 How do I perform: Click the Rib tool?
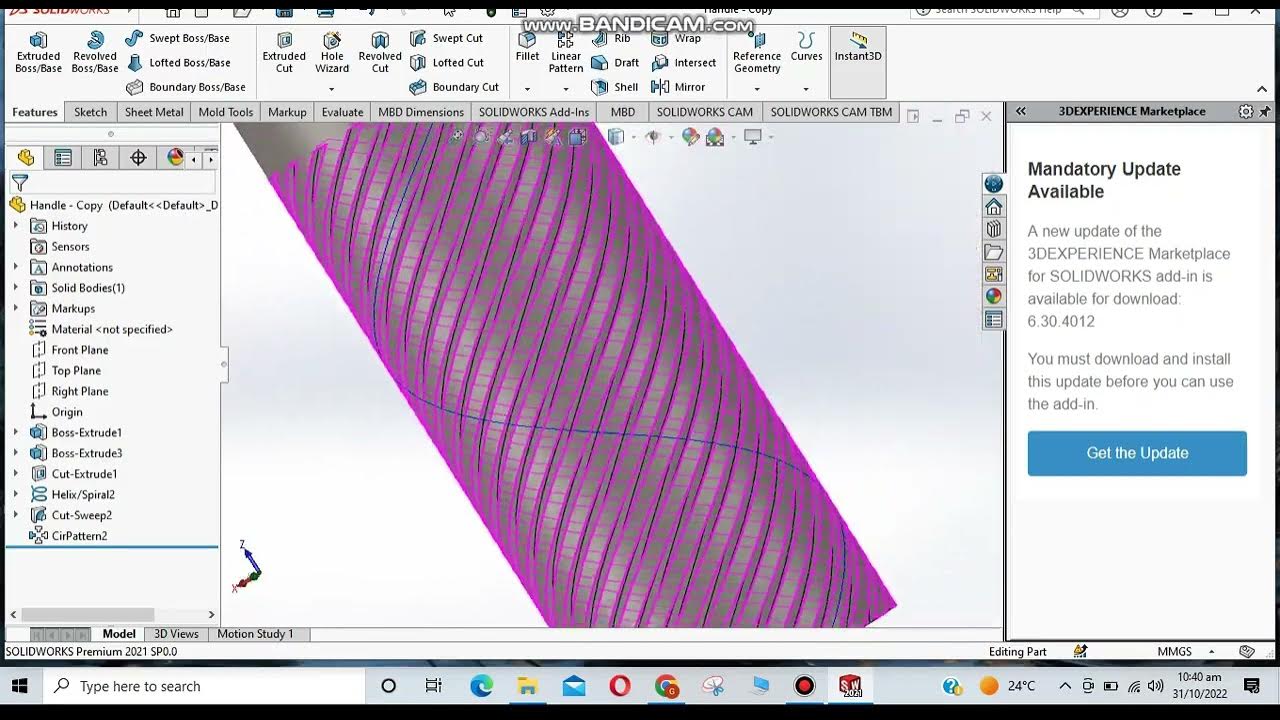click(611, 38)
